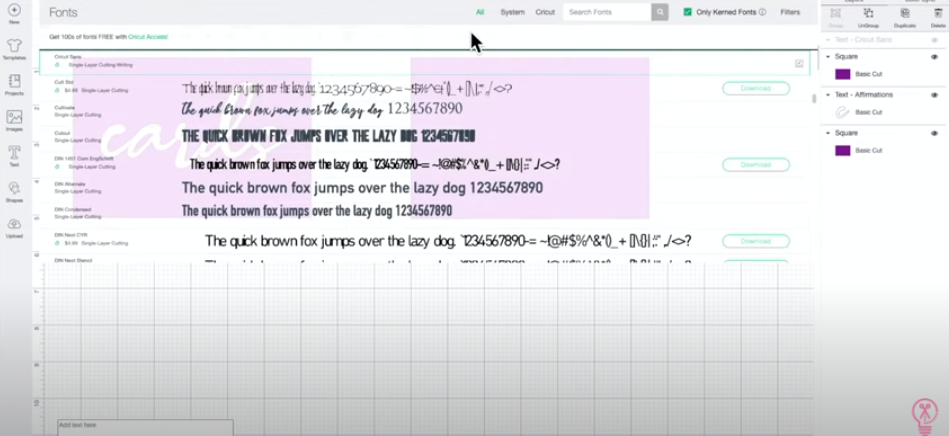Pick the DIN Alternate font
This screenshot has width=949, height=436.
coord(70,183)
